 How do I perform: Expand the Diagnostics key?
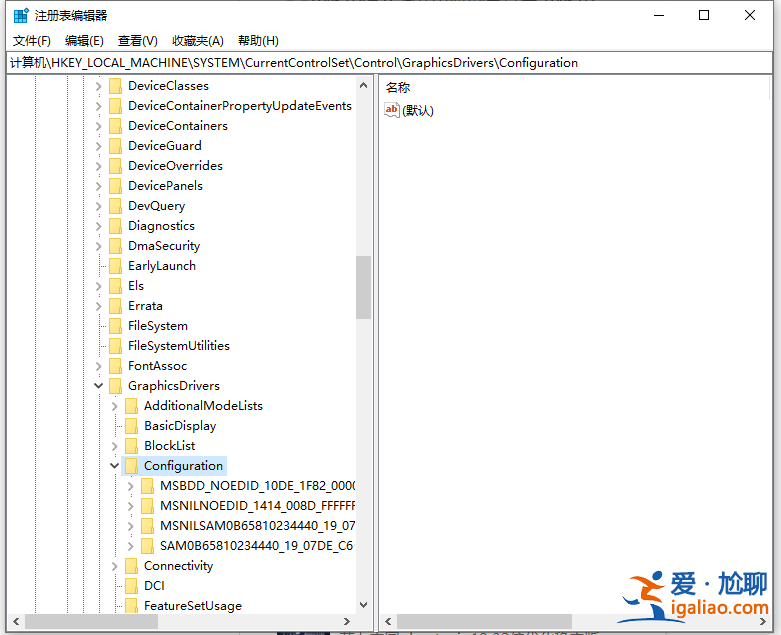(99, 226)
